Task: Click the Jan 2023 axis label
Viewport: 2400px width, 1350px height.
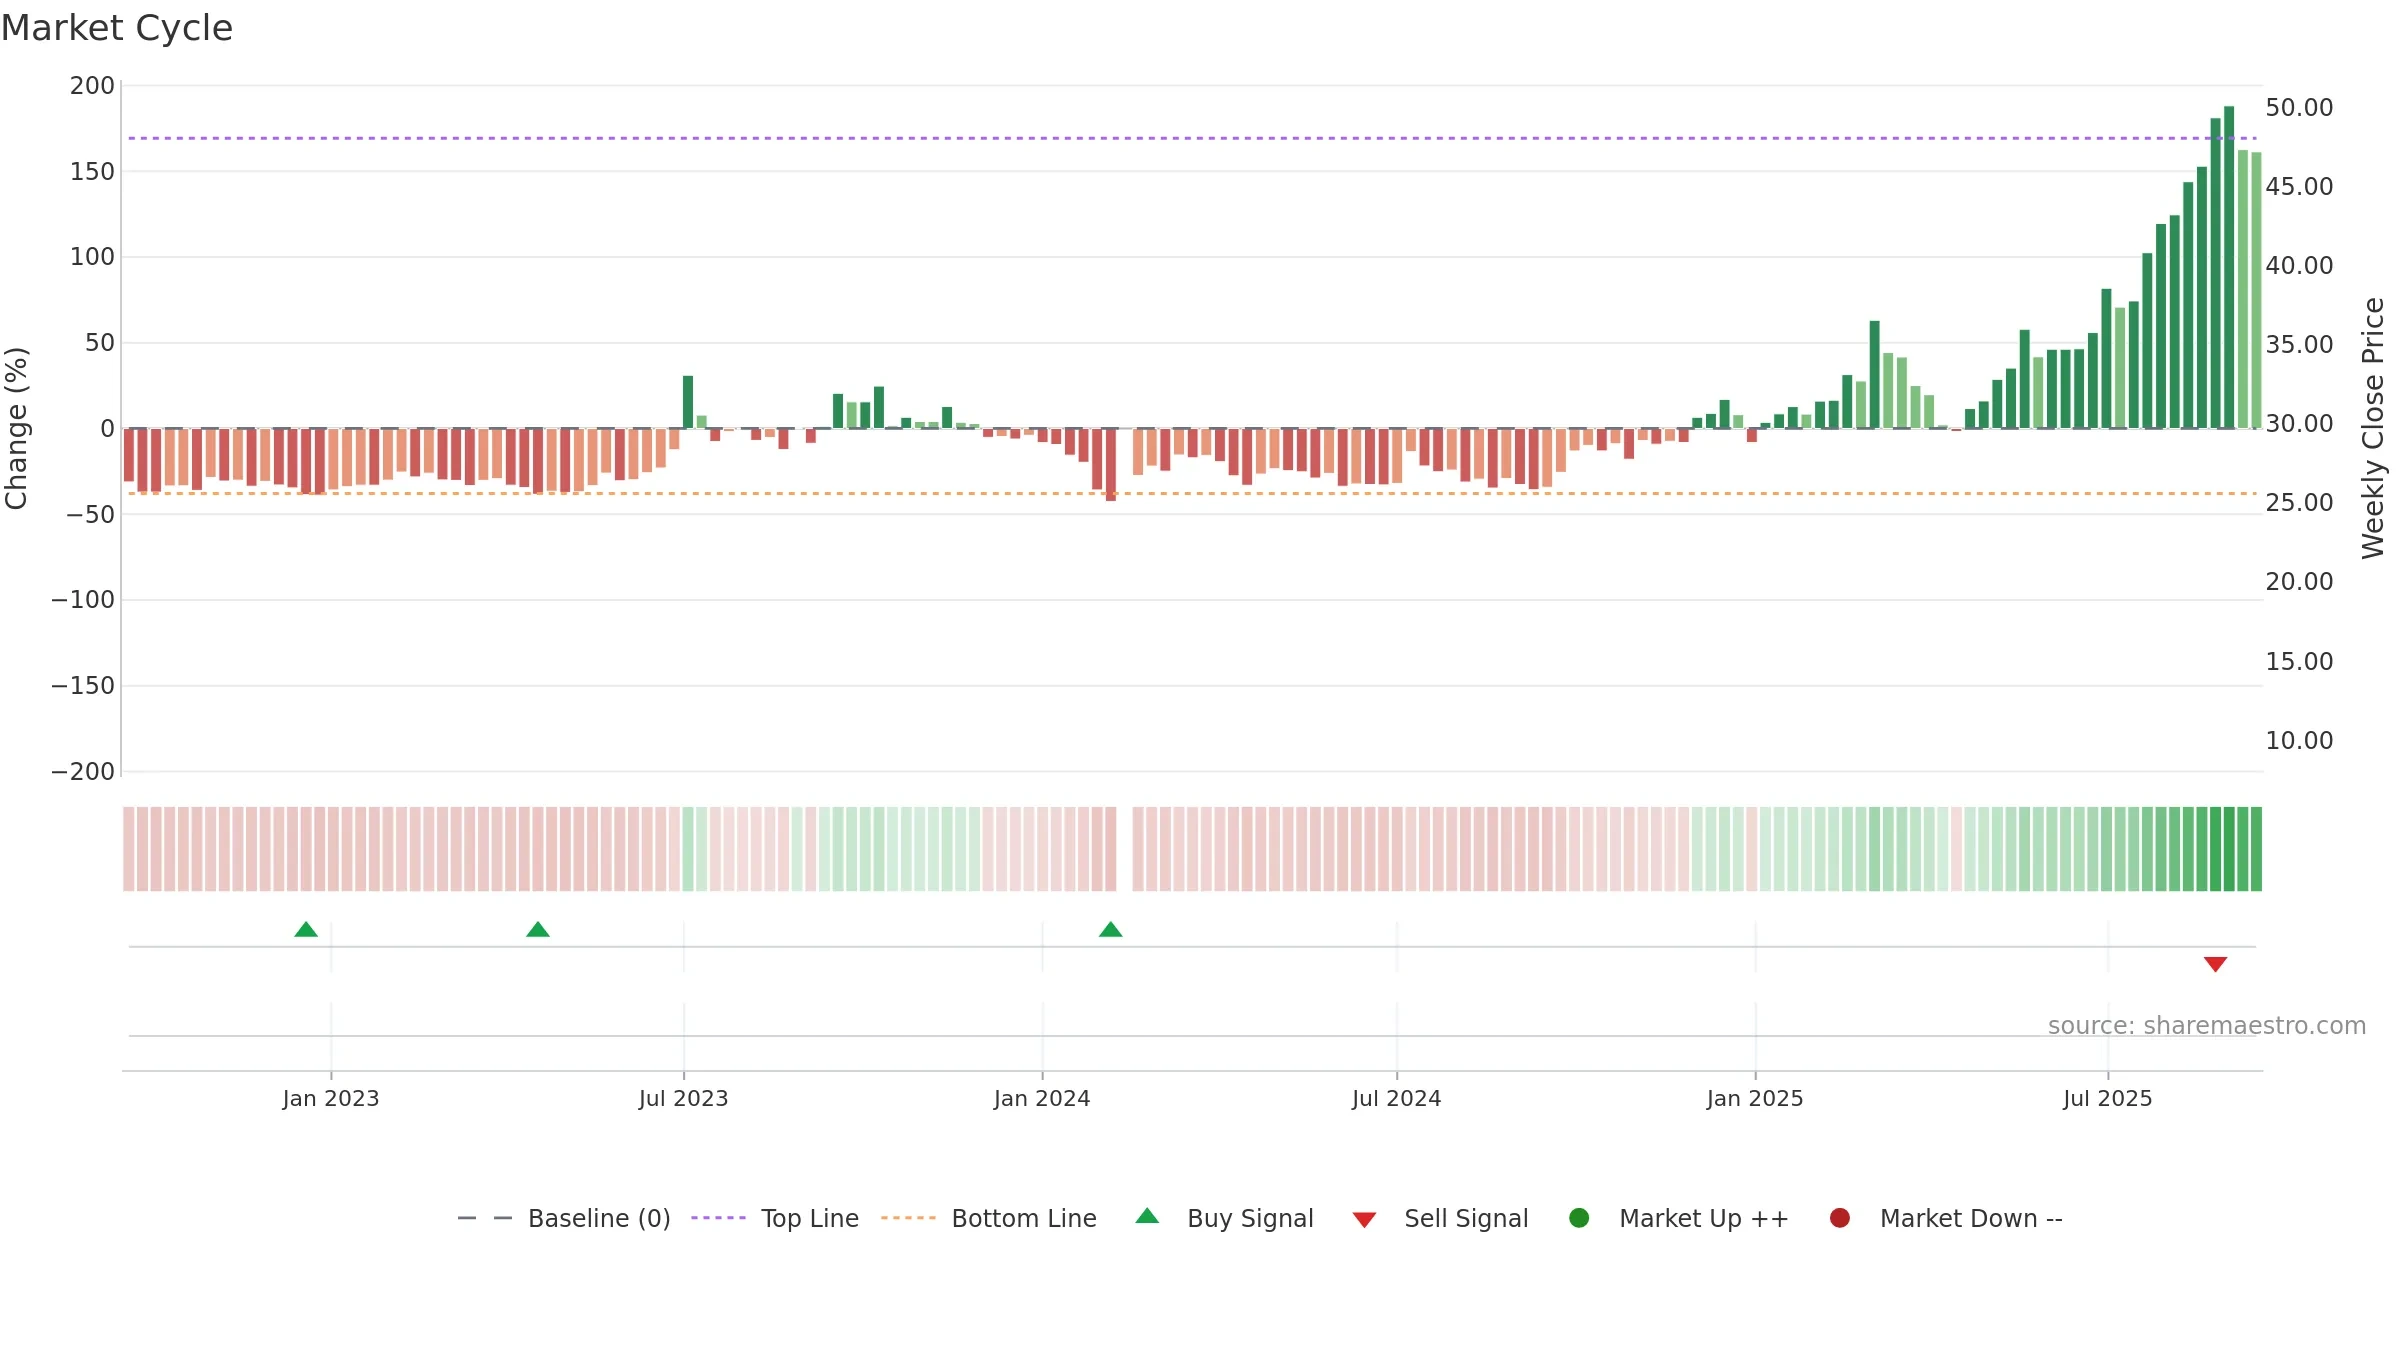Action: 331,1099
